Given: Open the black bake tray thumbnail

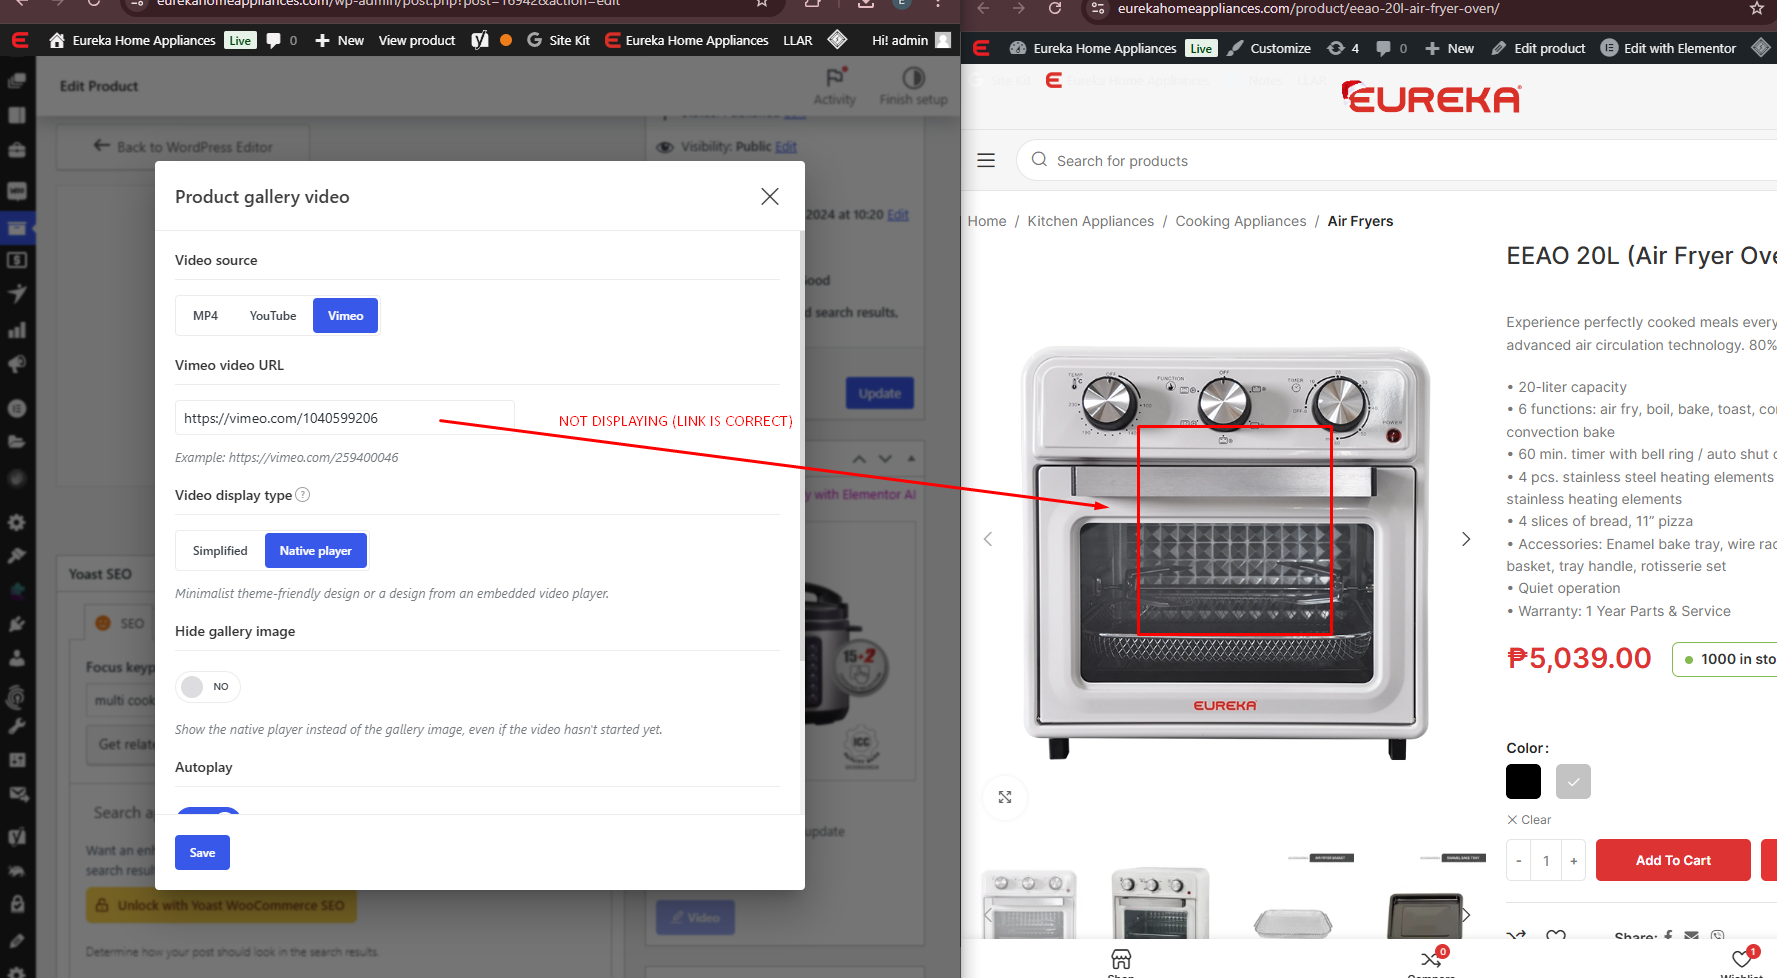Looking at the screenshot, I should [x=1425, y=914].
